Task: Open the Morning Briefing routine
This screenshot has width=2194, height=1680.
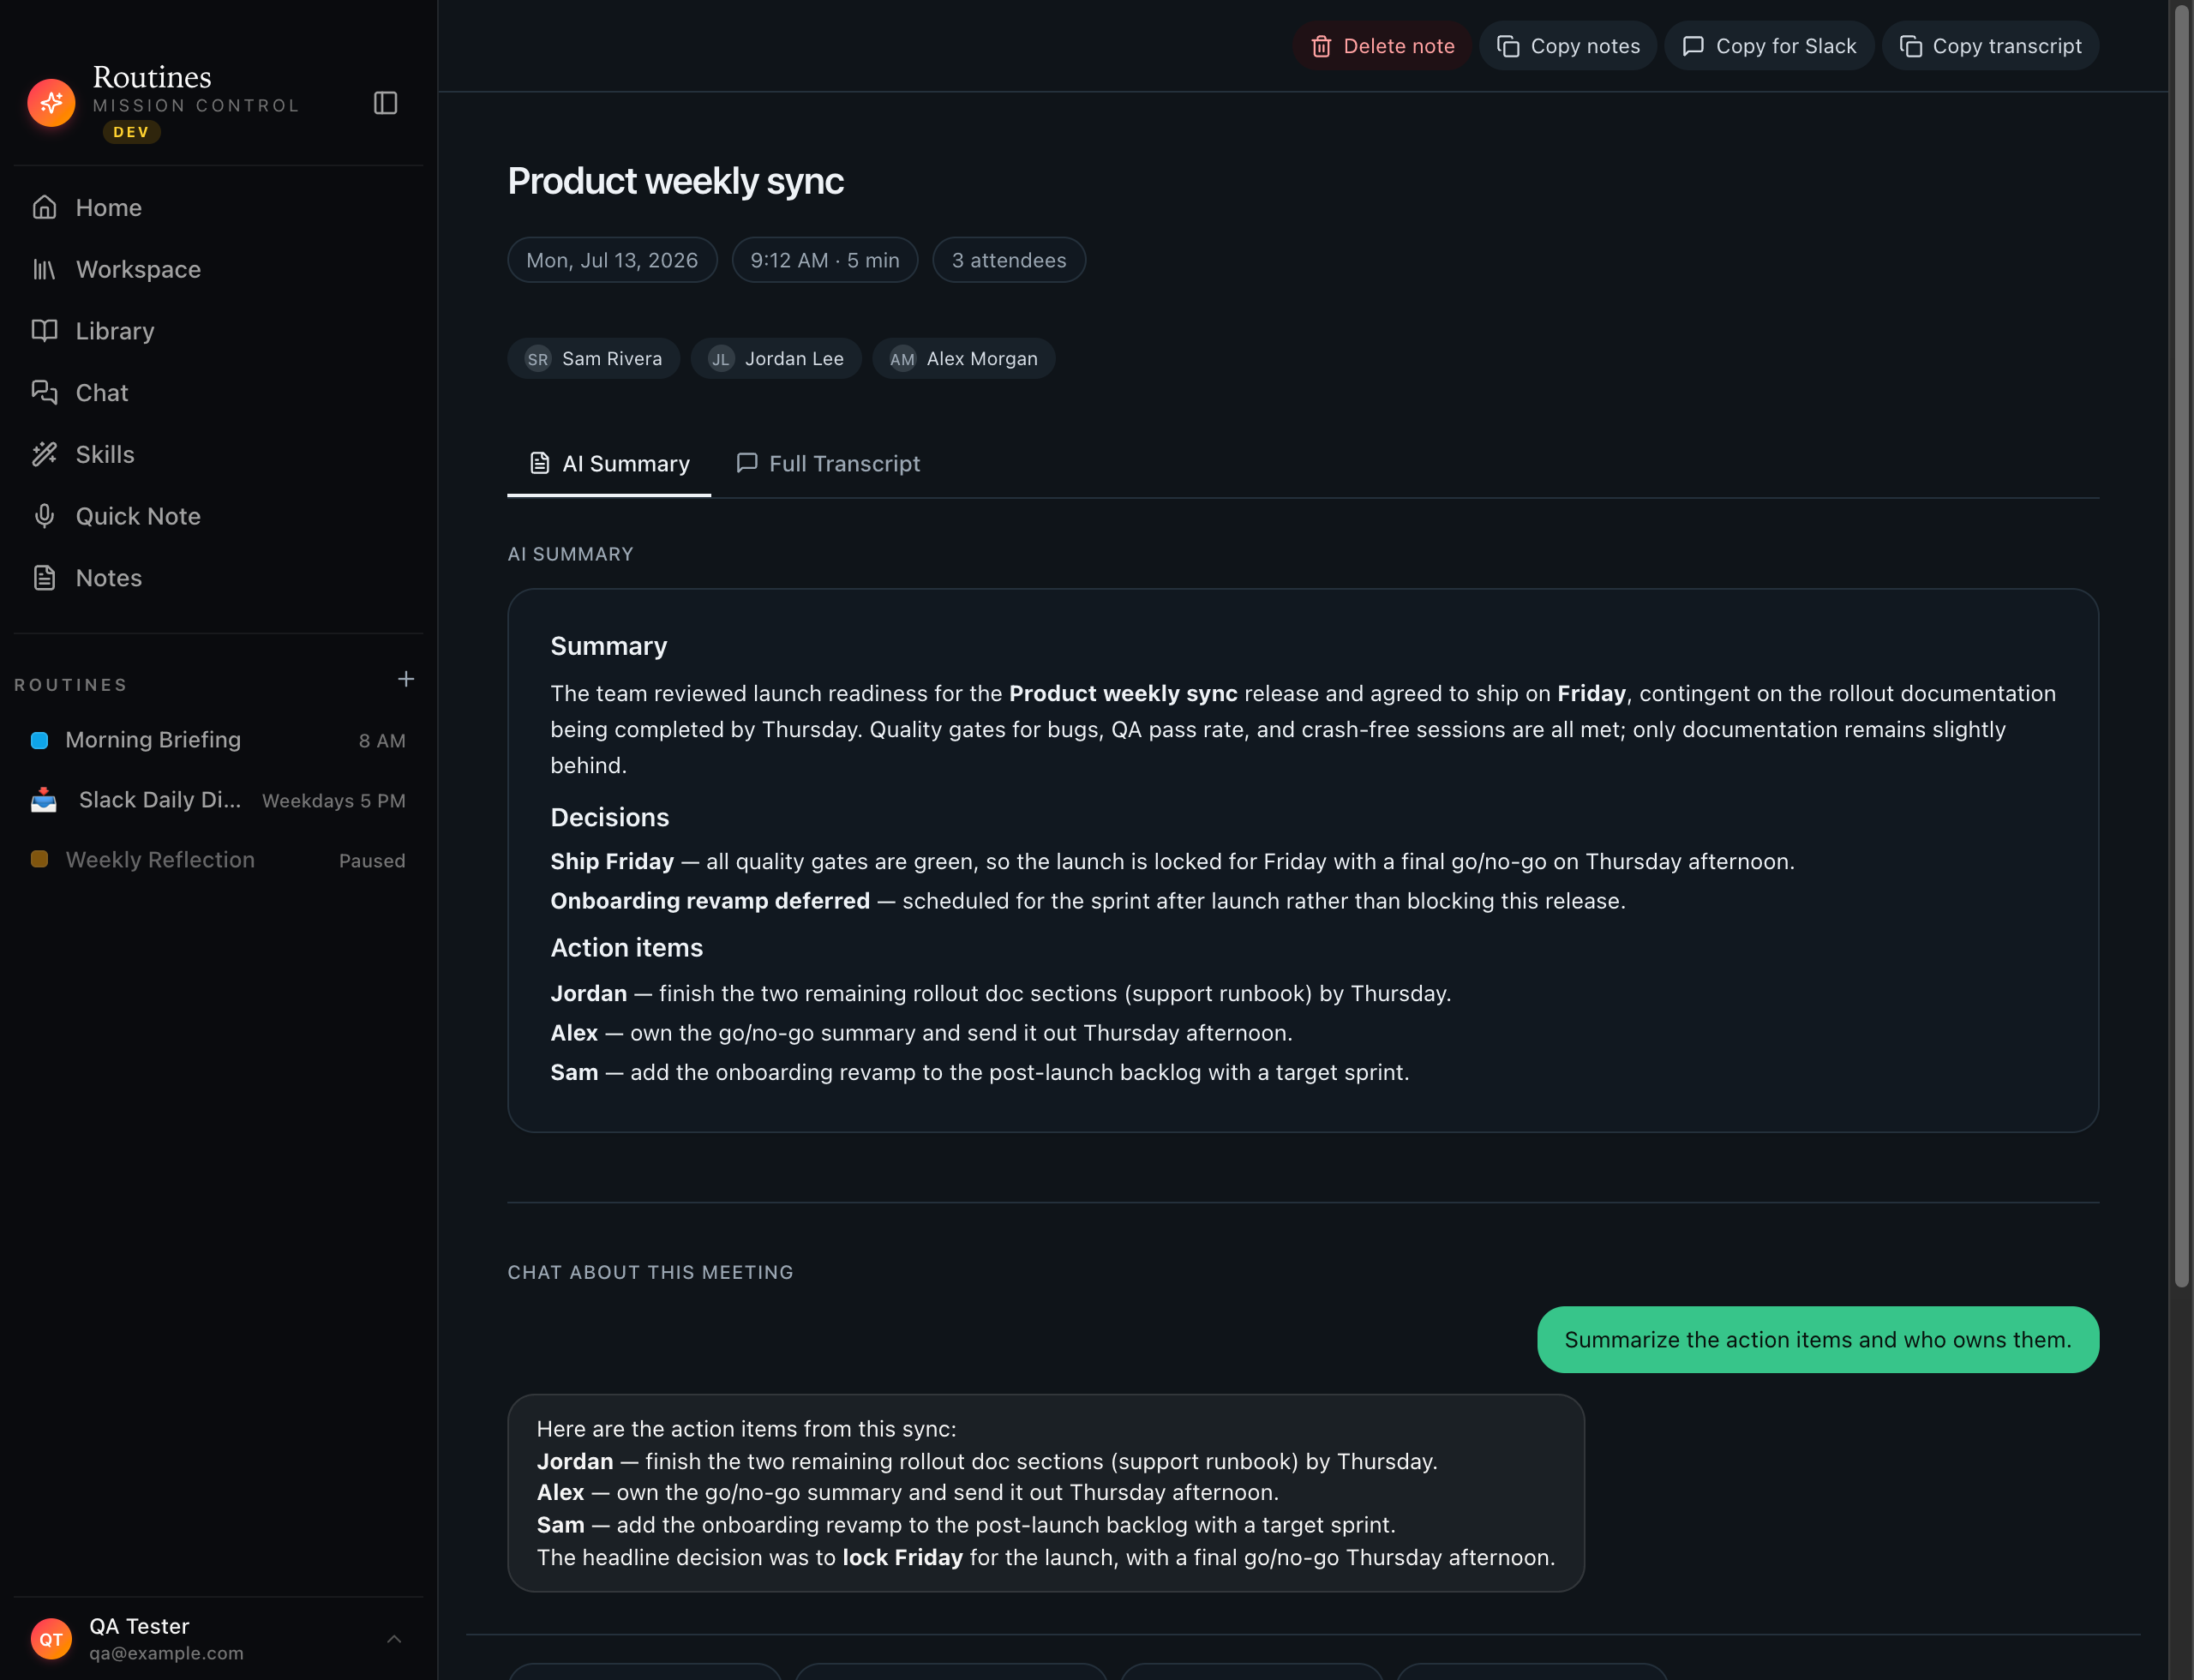Action: pyautogui.click(x=218, y=741)
